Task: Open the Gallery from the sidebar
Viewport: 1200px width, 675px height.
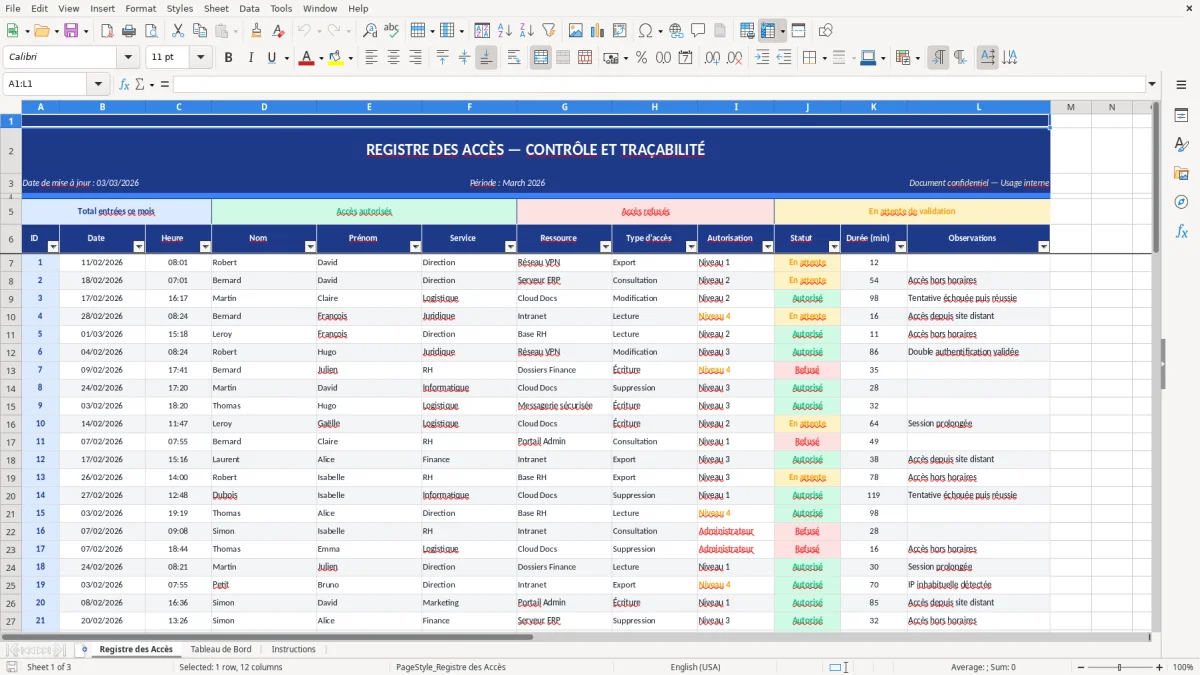Action: point(1182,171)
